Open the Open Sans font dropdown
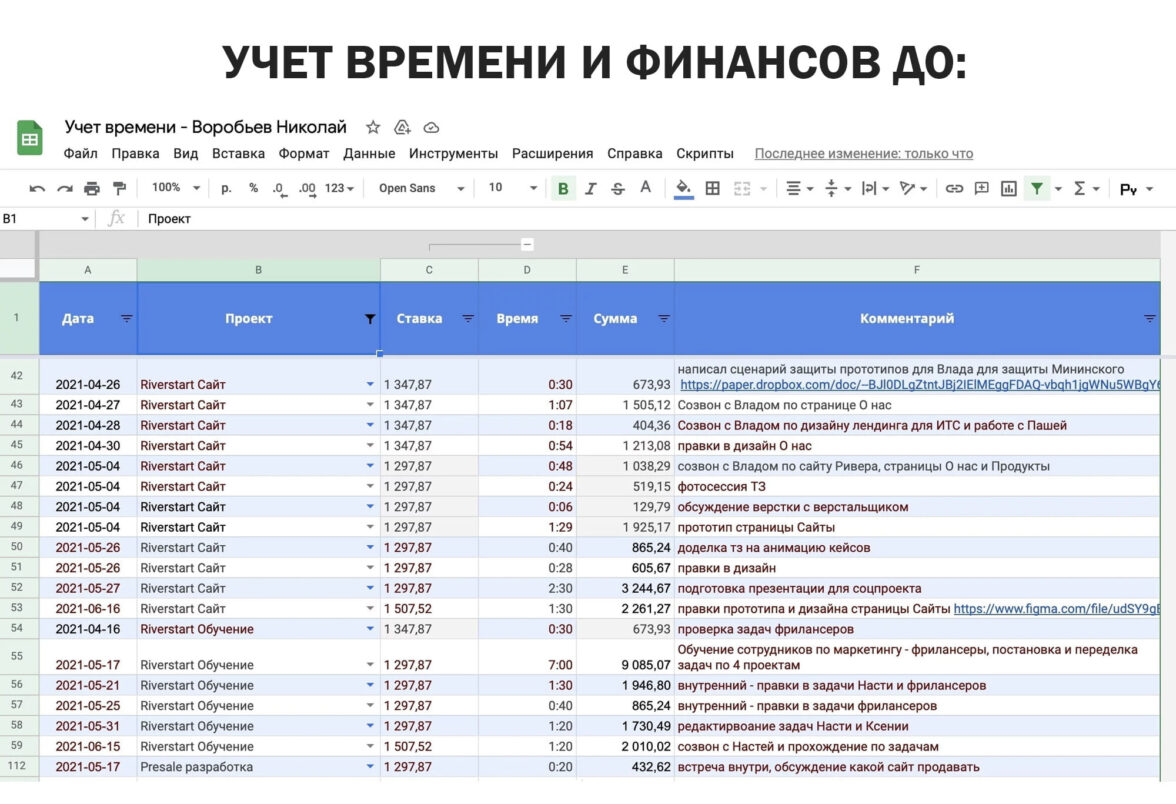 coord(421,188)
